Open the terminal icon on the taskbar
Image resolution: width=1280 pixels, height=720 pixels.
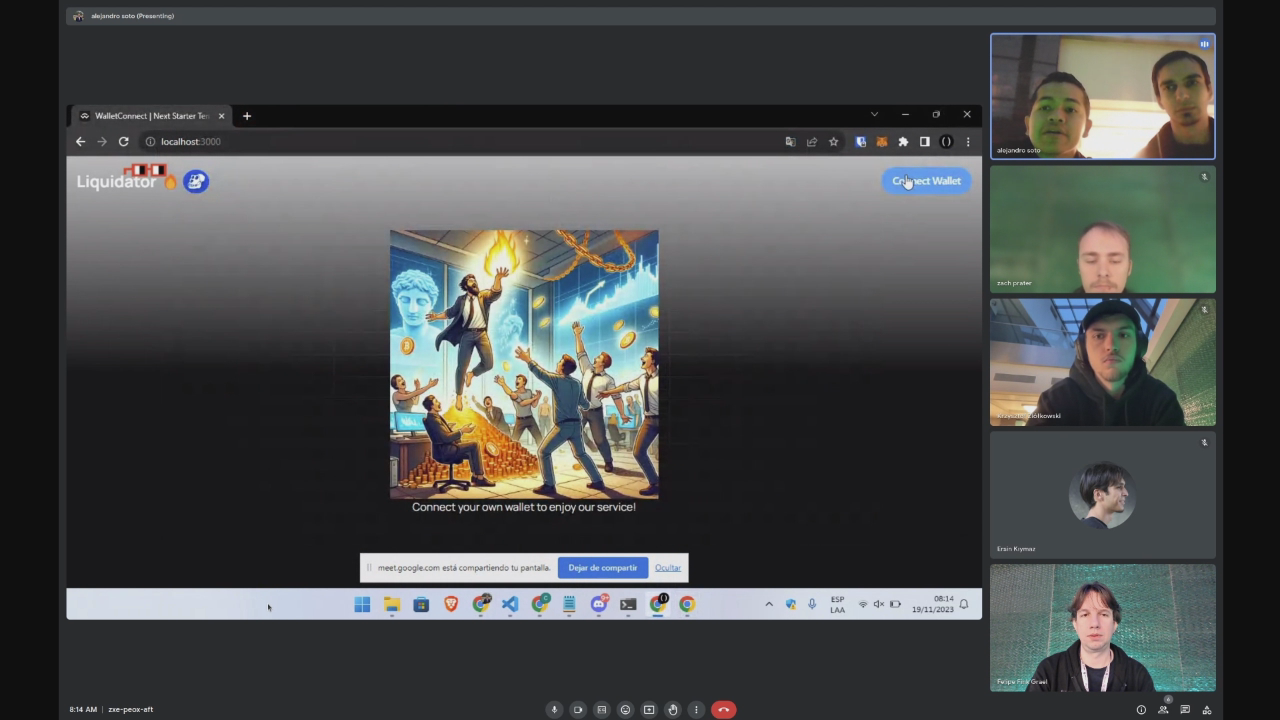[x=628, y=604]
